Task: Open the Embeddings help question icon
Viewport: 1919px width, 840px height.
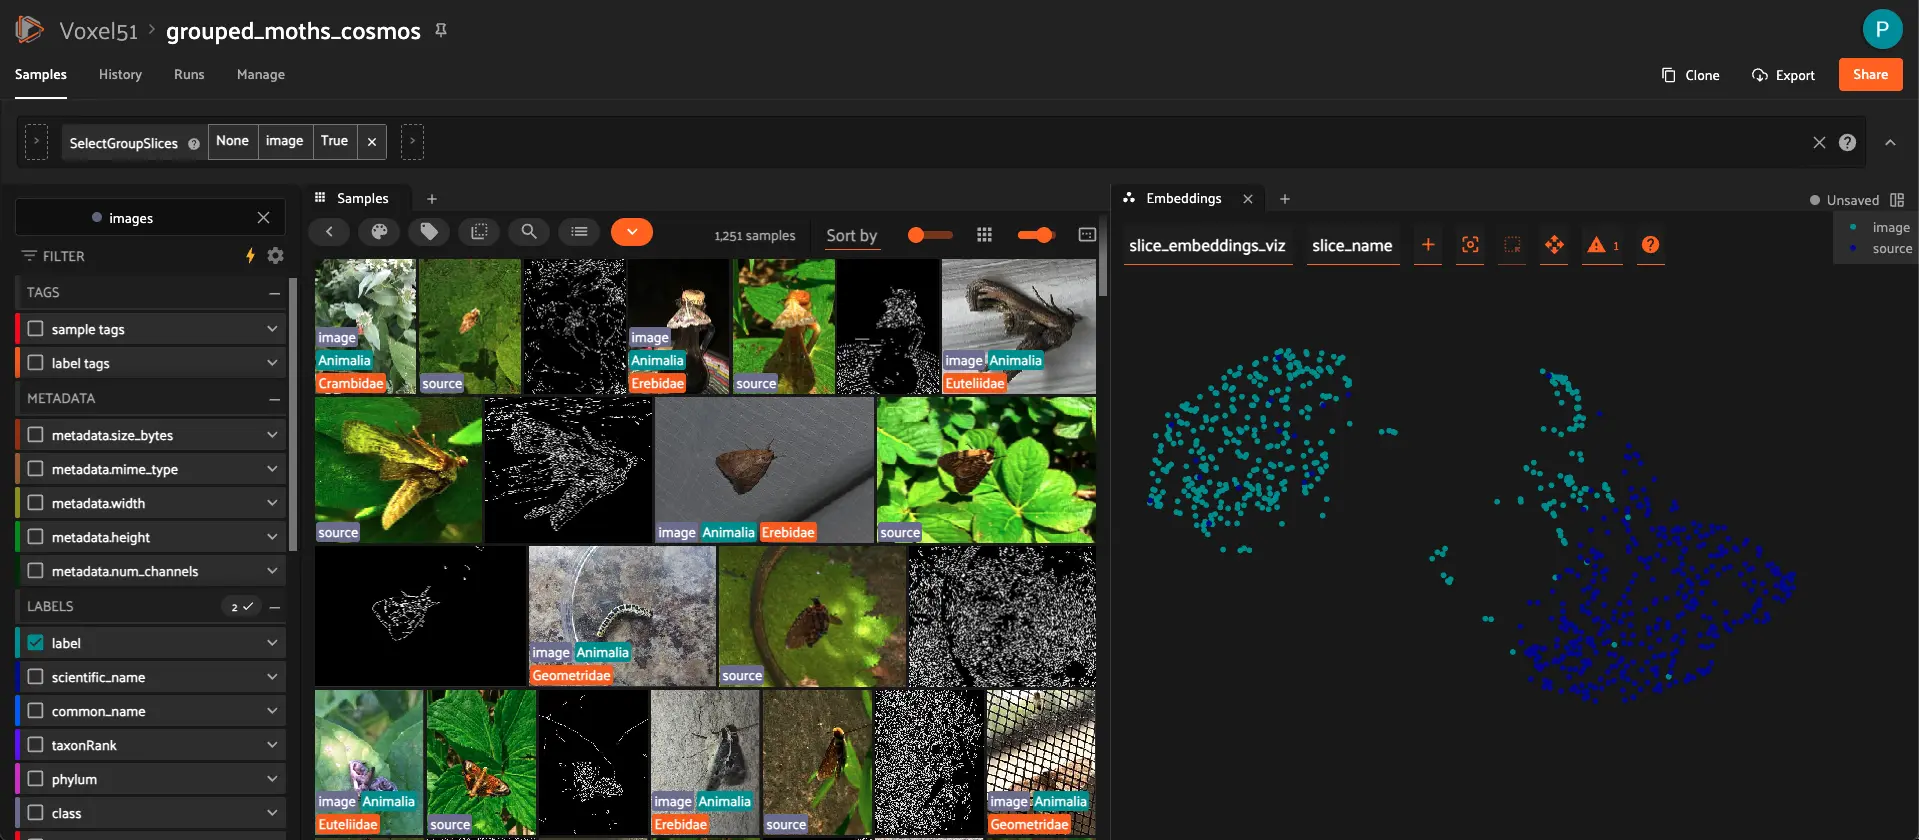Action: [1650, 245]
